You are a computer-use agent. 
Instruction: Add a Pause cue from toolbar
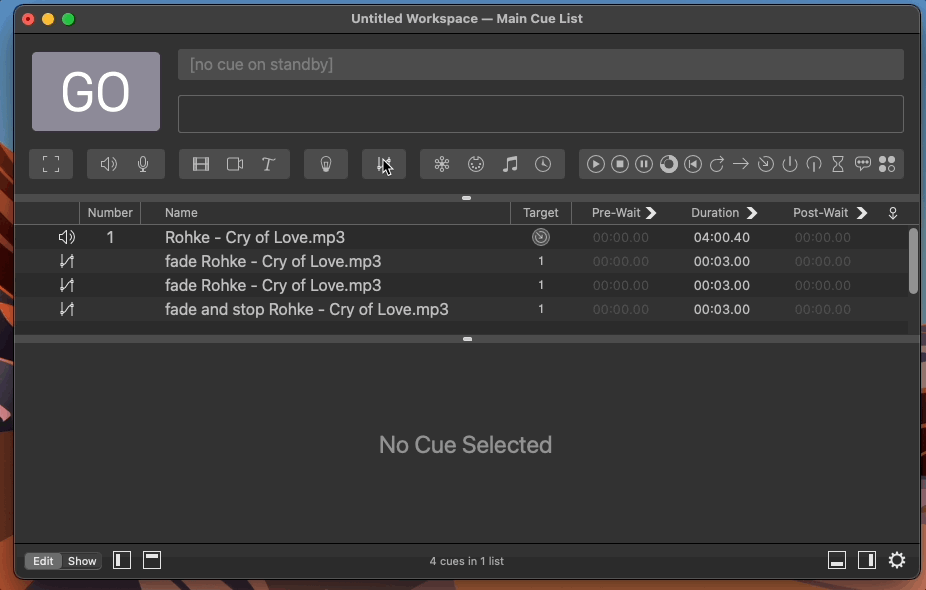644,164
